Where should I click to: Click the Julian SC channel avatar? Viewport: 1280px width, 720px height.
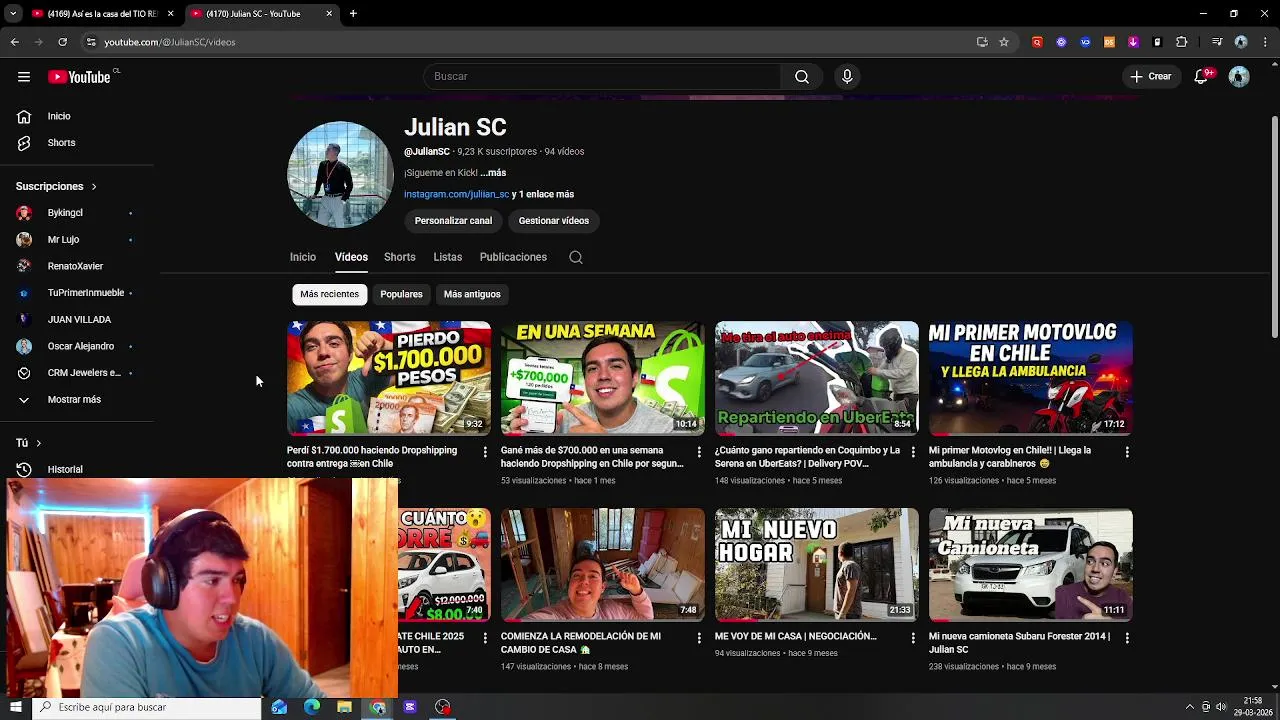coord(340,175)
